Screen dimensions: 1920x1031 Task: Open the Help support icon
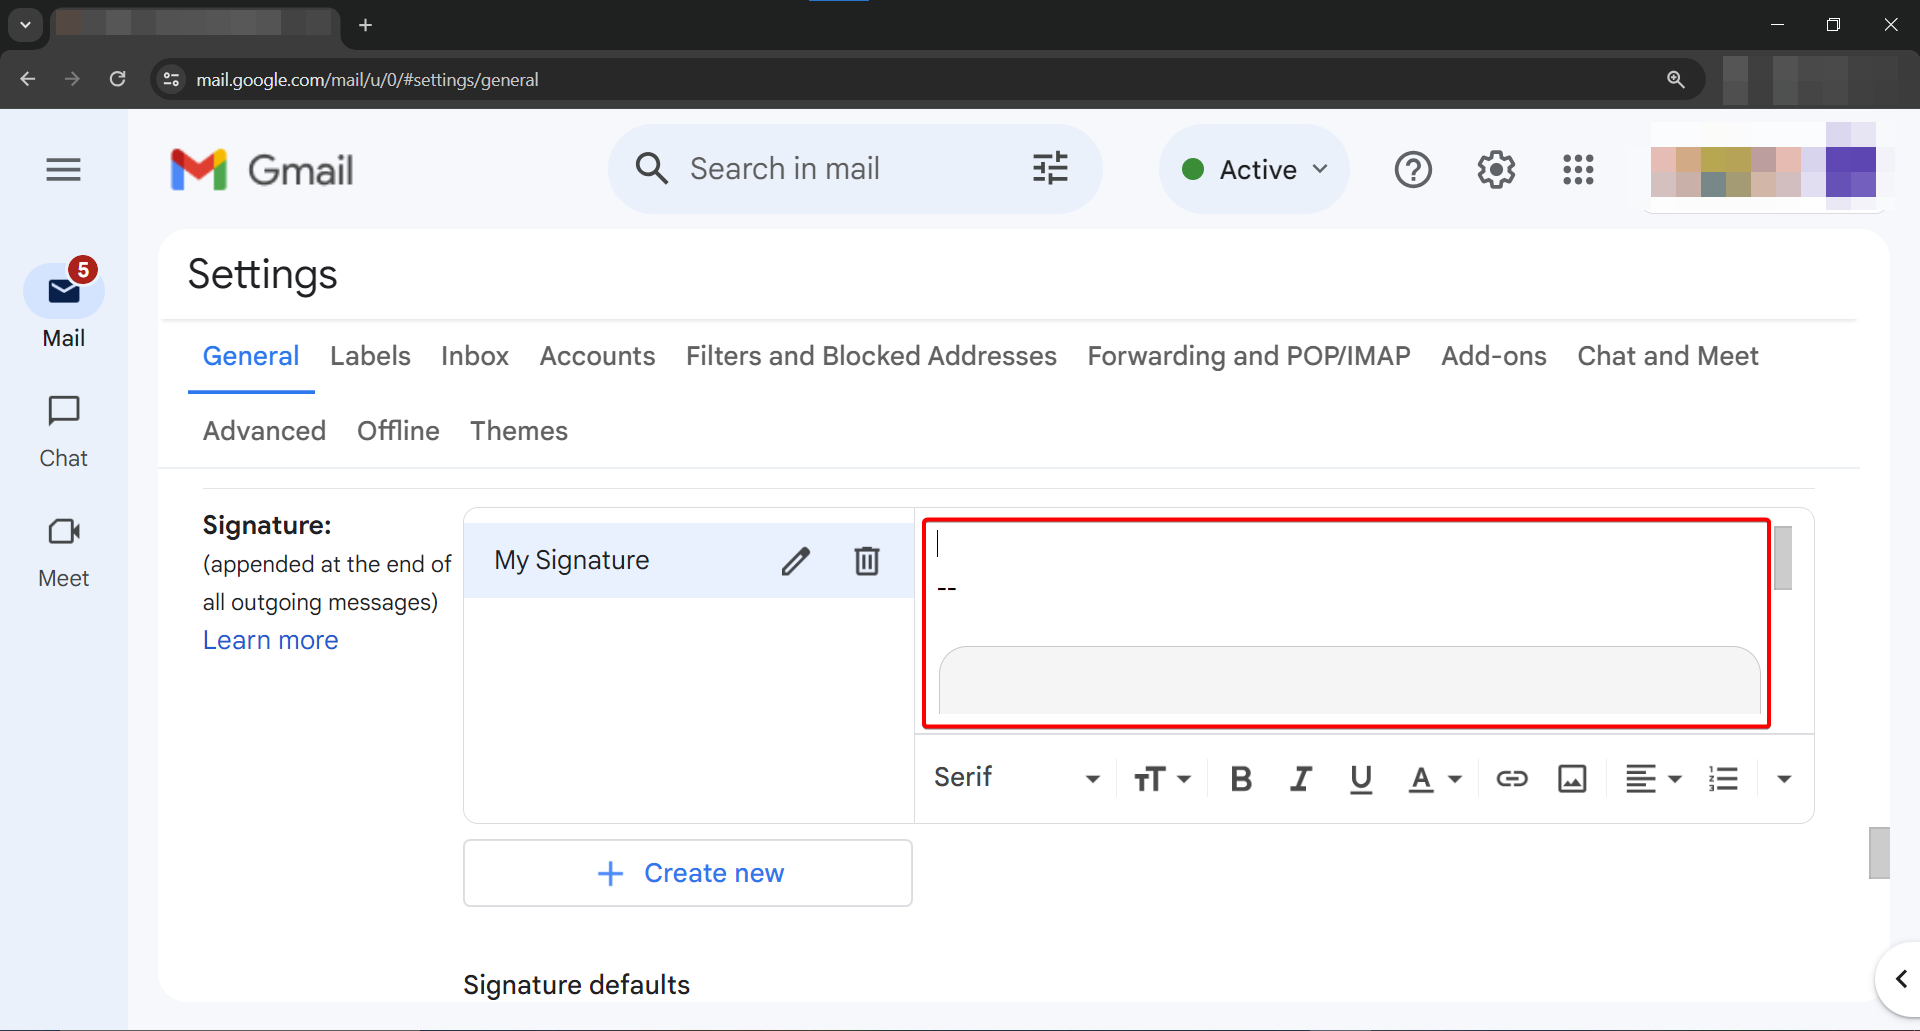(x=1413, y=170)
